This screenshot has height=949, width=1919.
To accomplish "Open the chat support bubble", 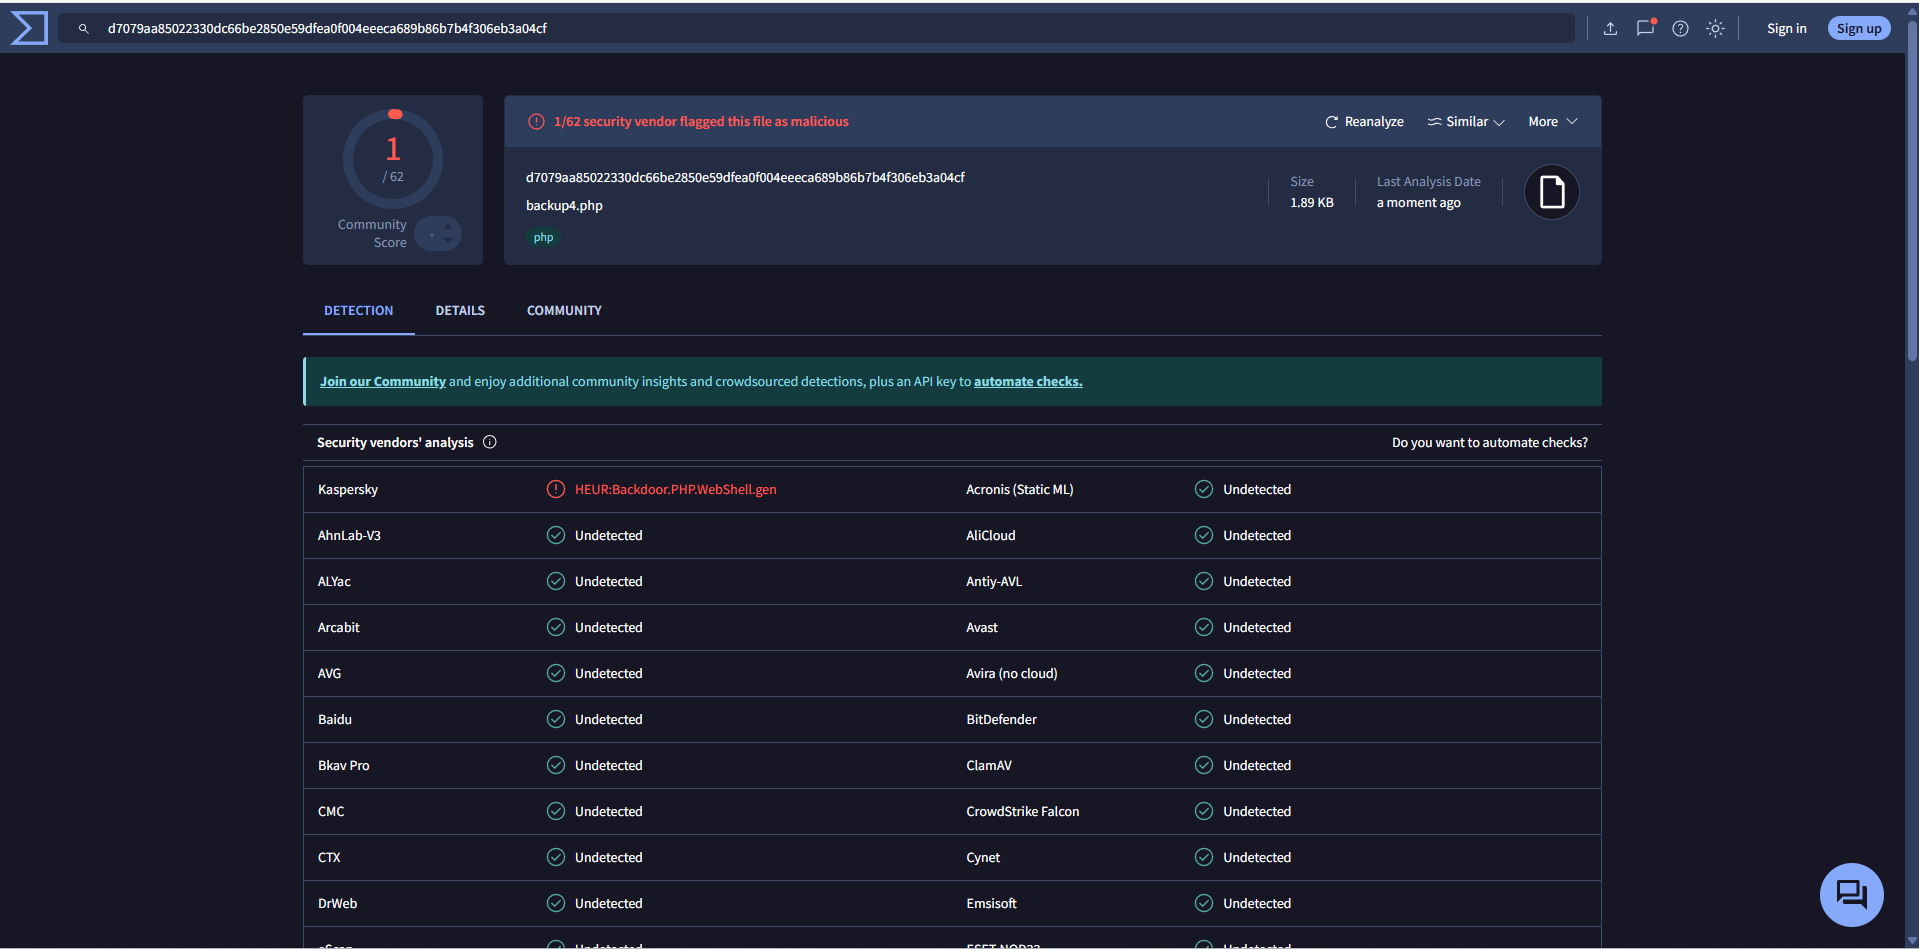I will point(1851,894).
